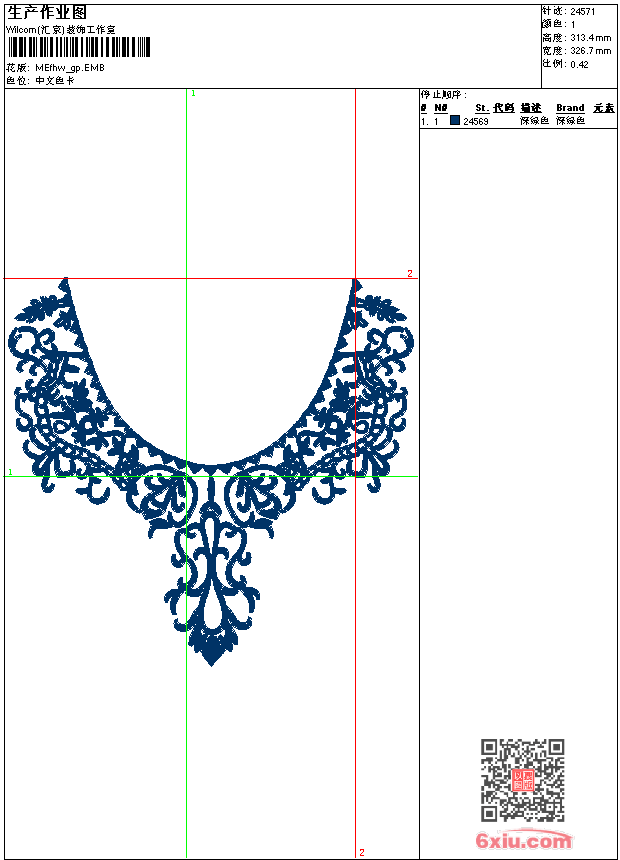
Task: Open the 6xiu.com watermark link
Action: (524, 840)
